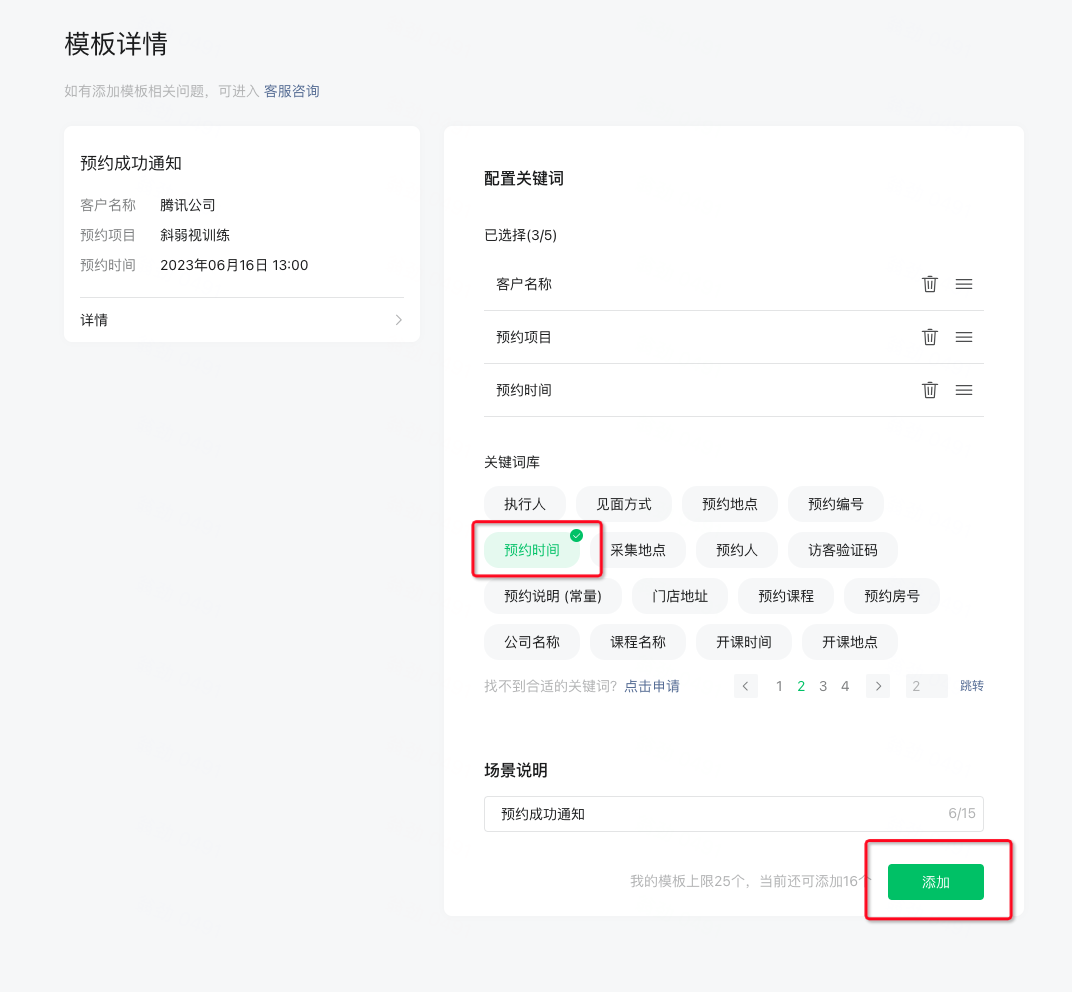The image size is (1072, 992).
Task: Delete the 预约项目 keyword row
Action: 929,337
